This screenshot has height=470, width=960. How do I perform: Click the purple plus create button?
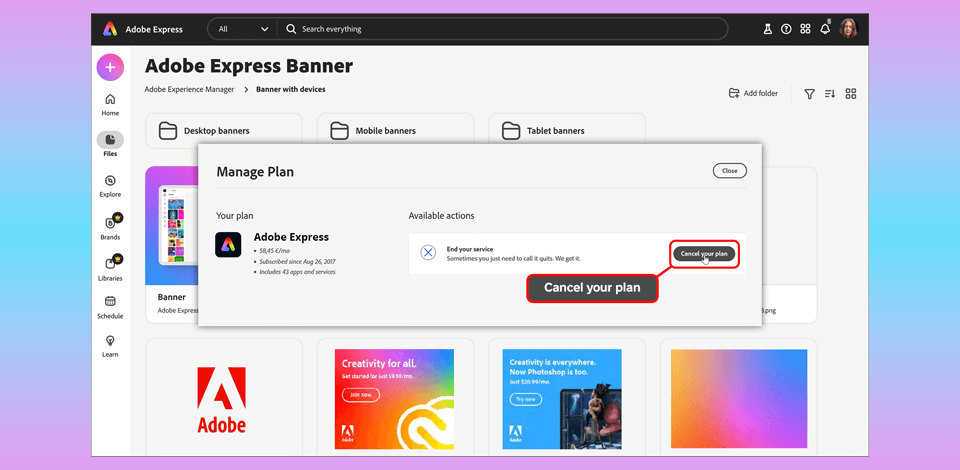coord(110,67)
